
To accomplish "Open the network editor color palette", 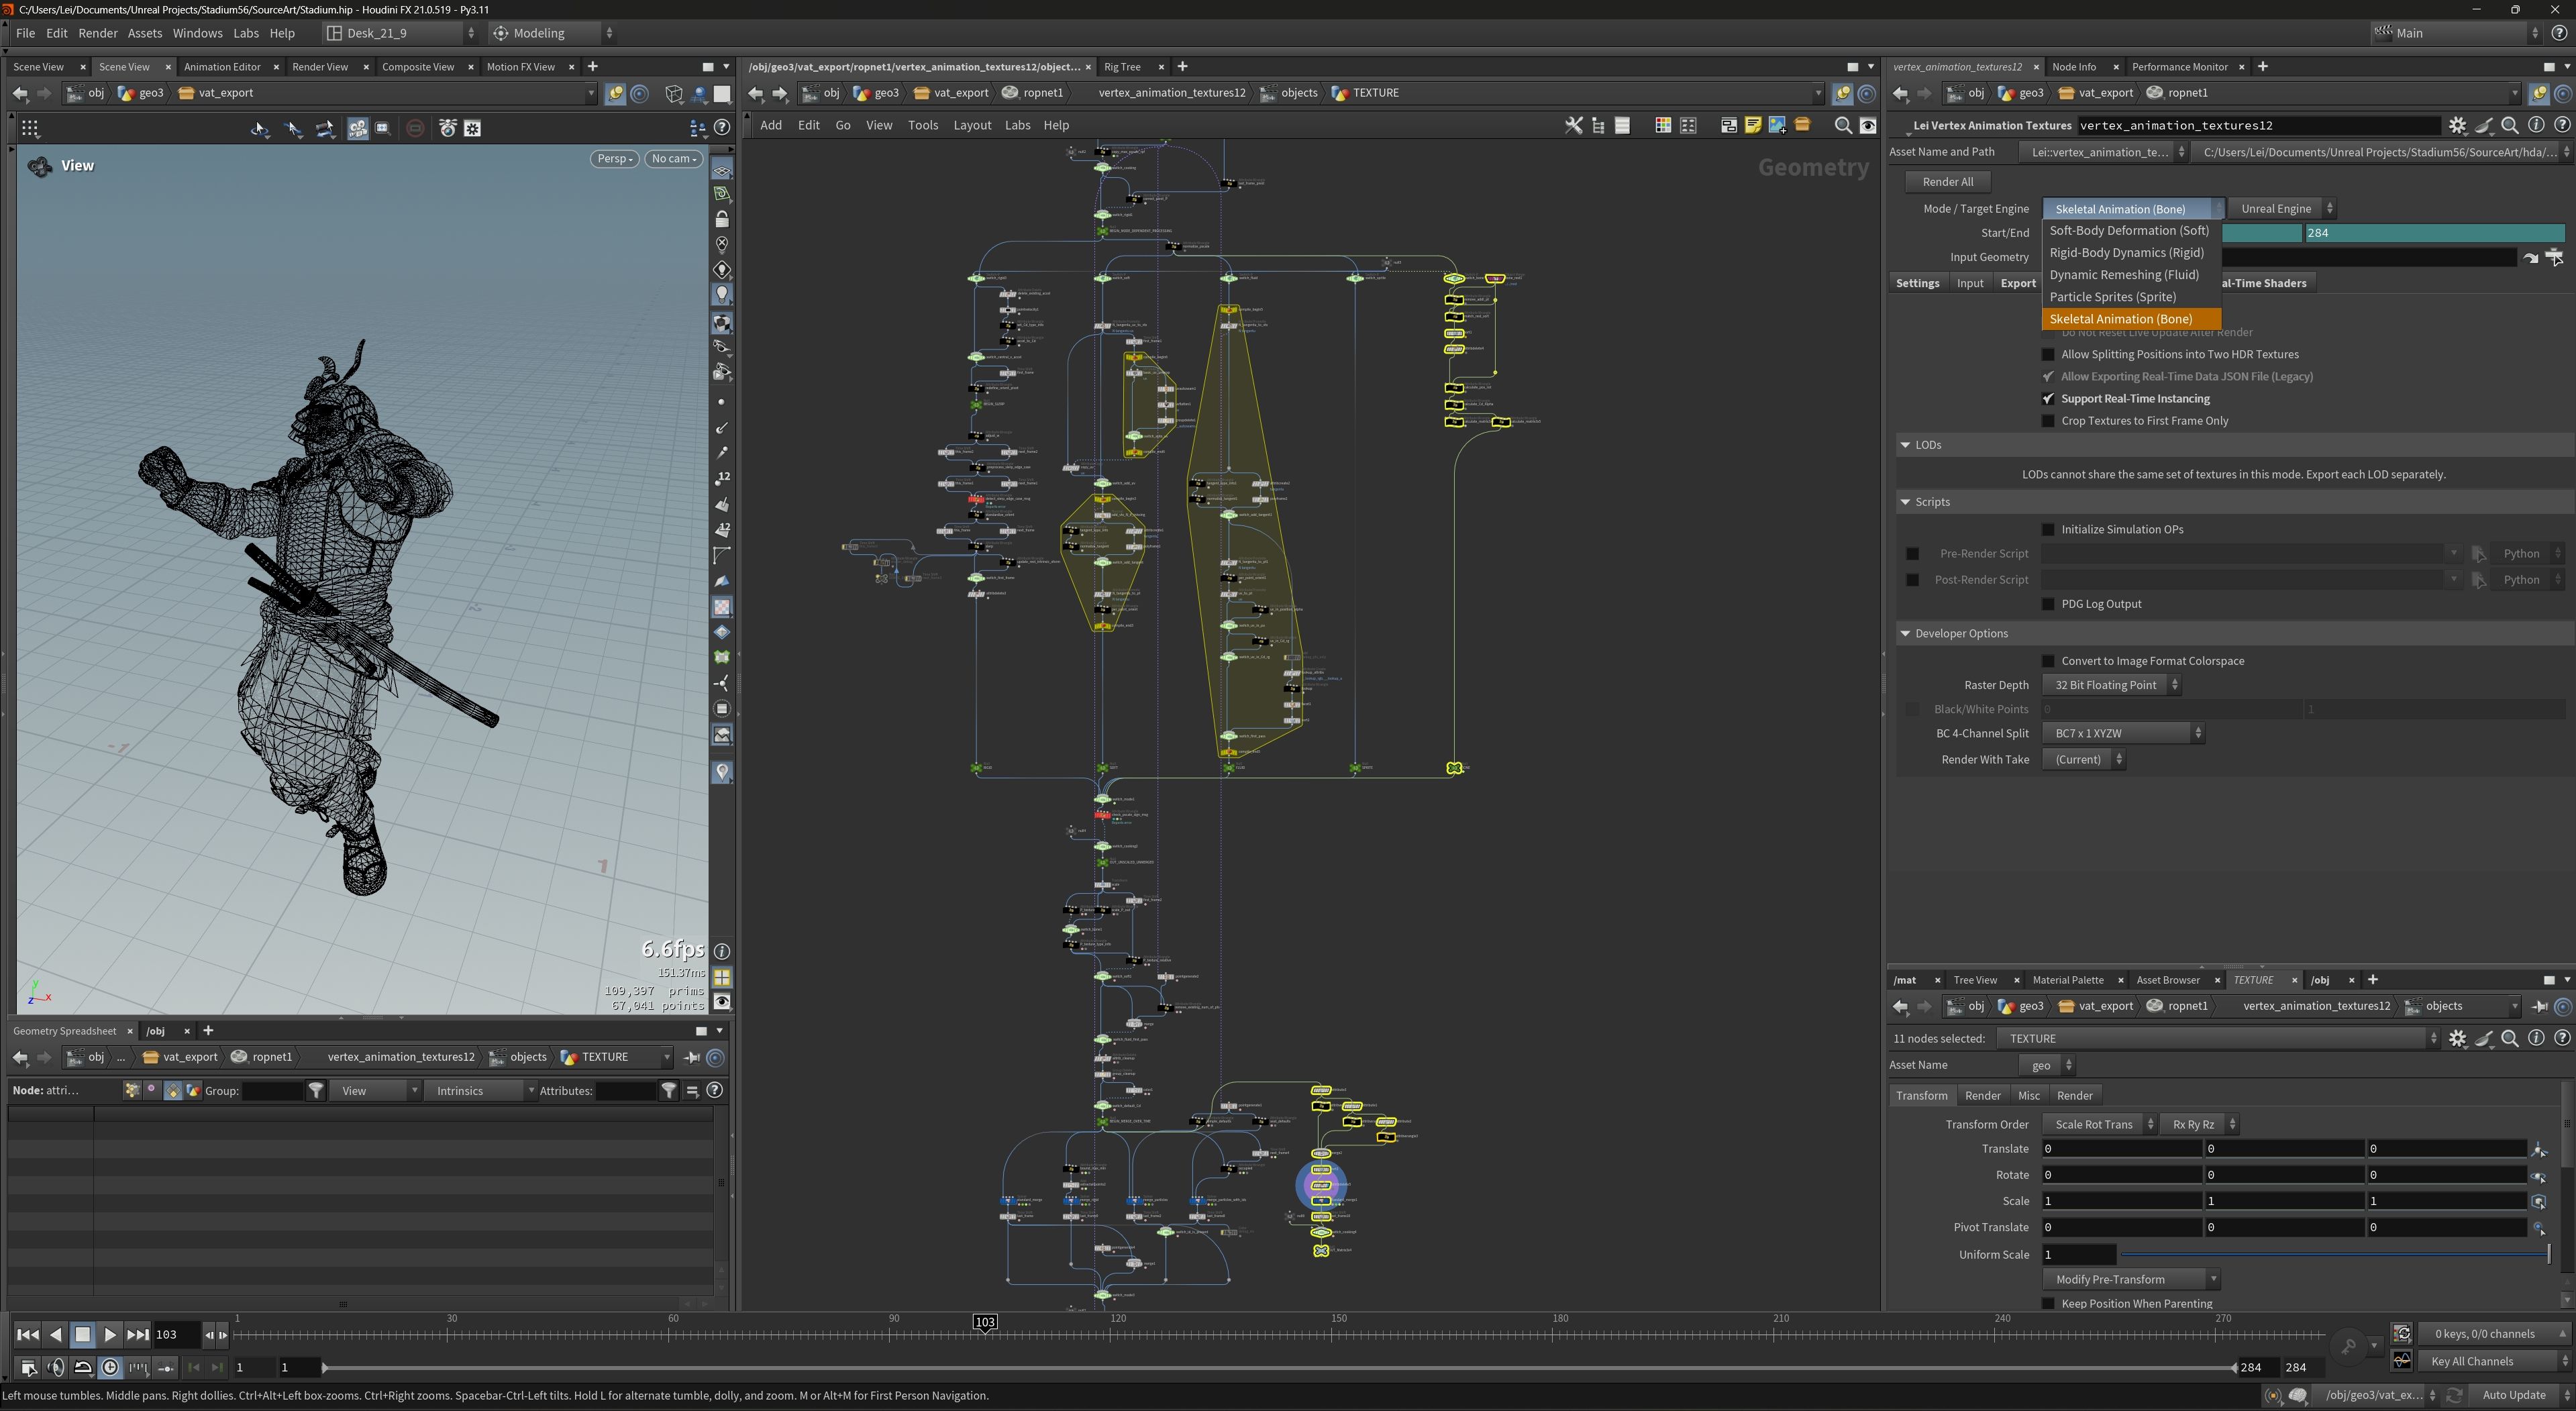I will (1662, 125).
